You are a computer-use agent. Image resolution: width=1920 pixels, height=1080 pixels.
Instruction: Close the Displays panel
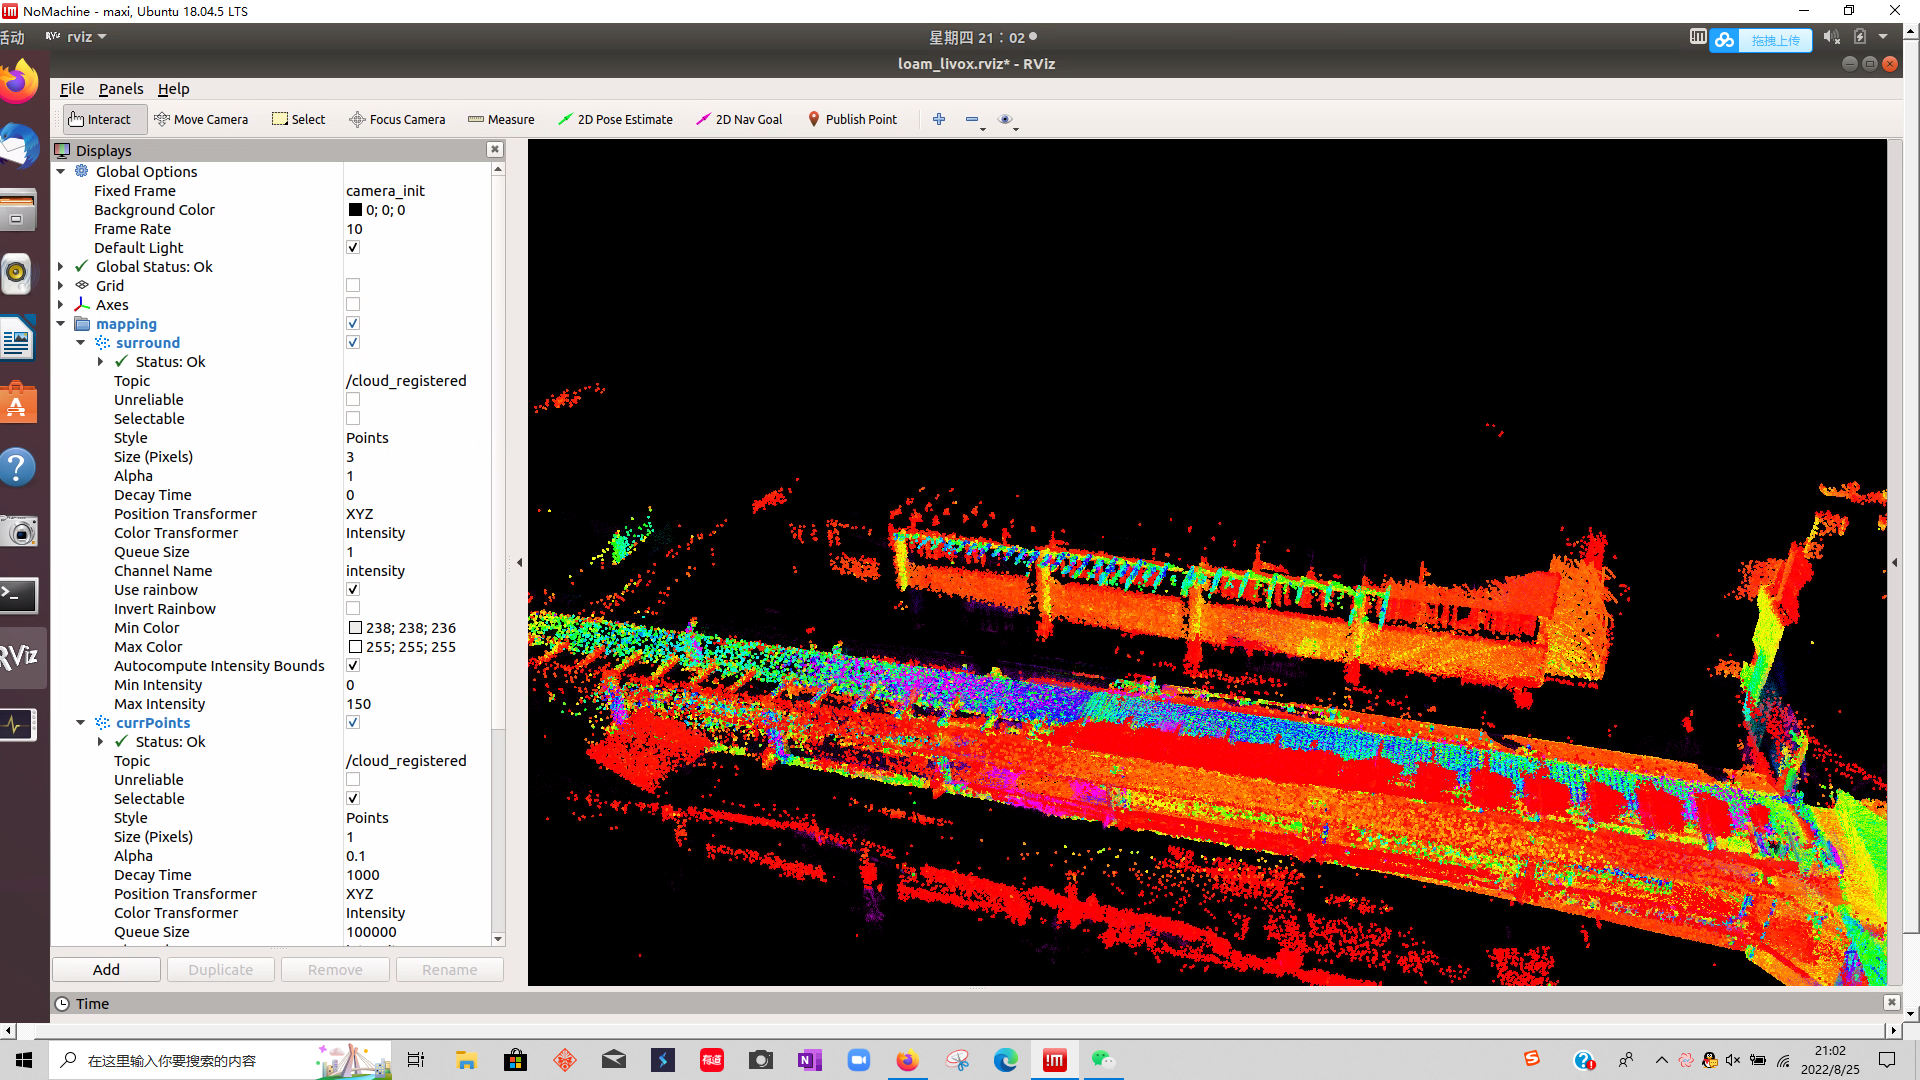tap(494, 149)
